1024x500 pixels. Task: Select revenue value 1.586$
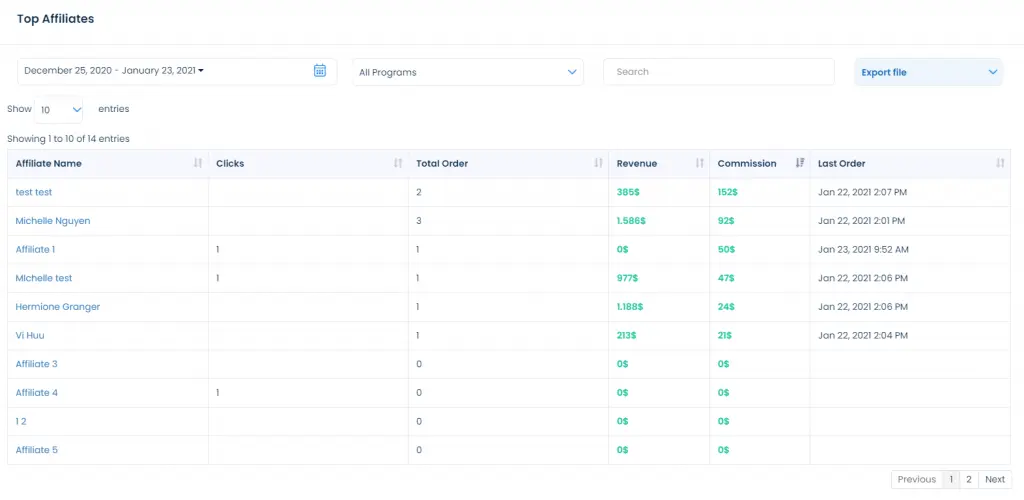click(x=631, y=221)
